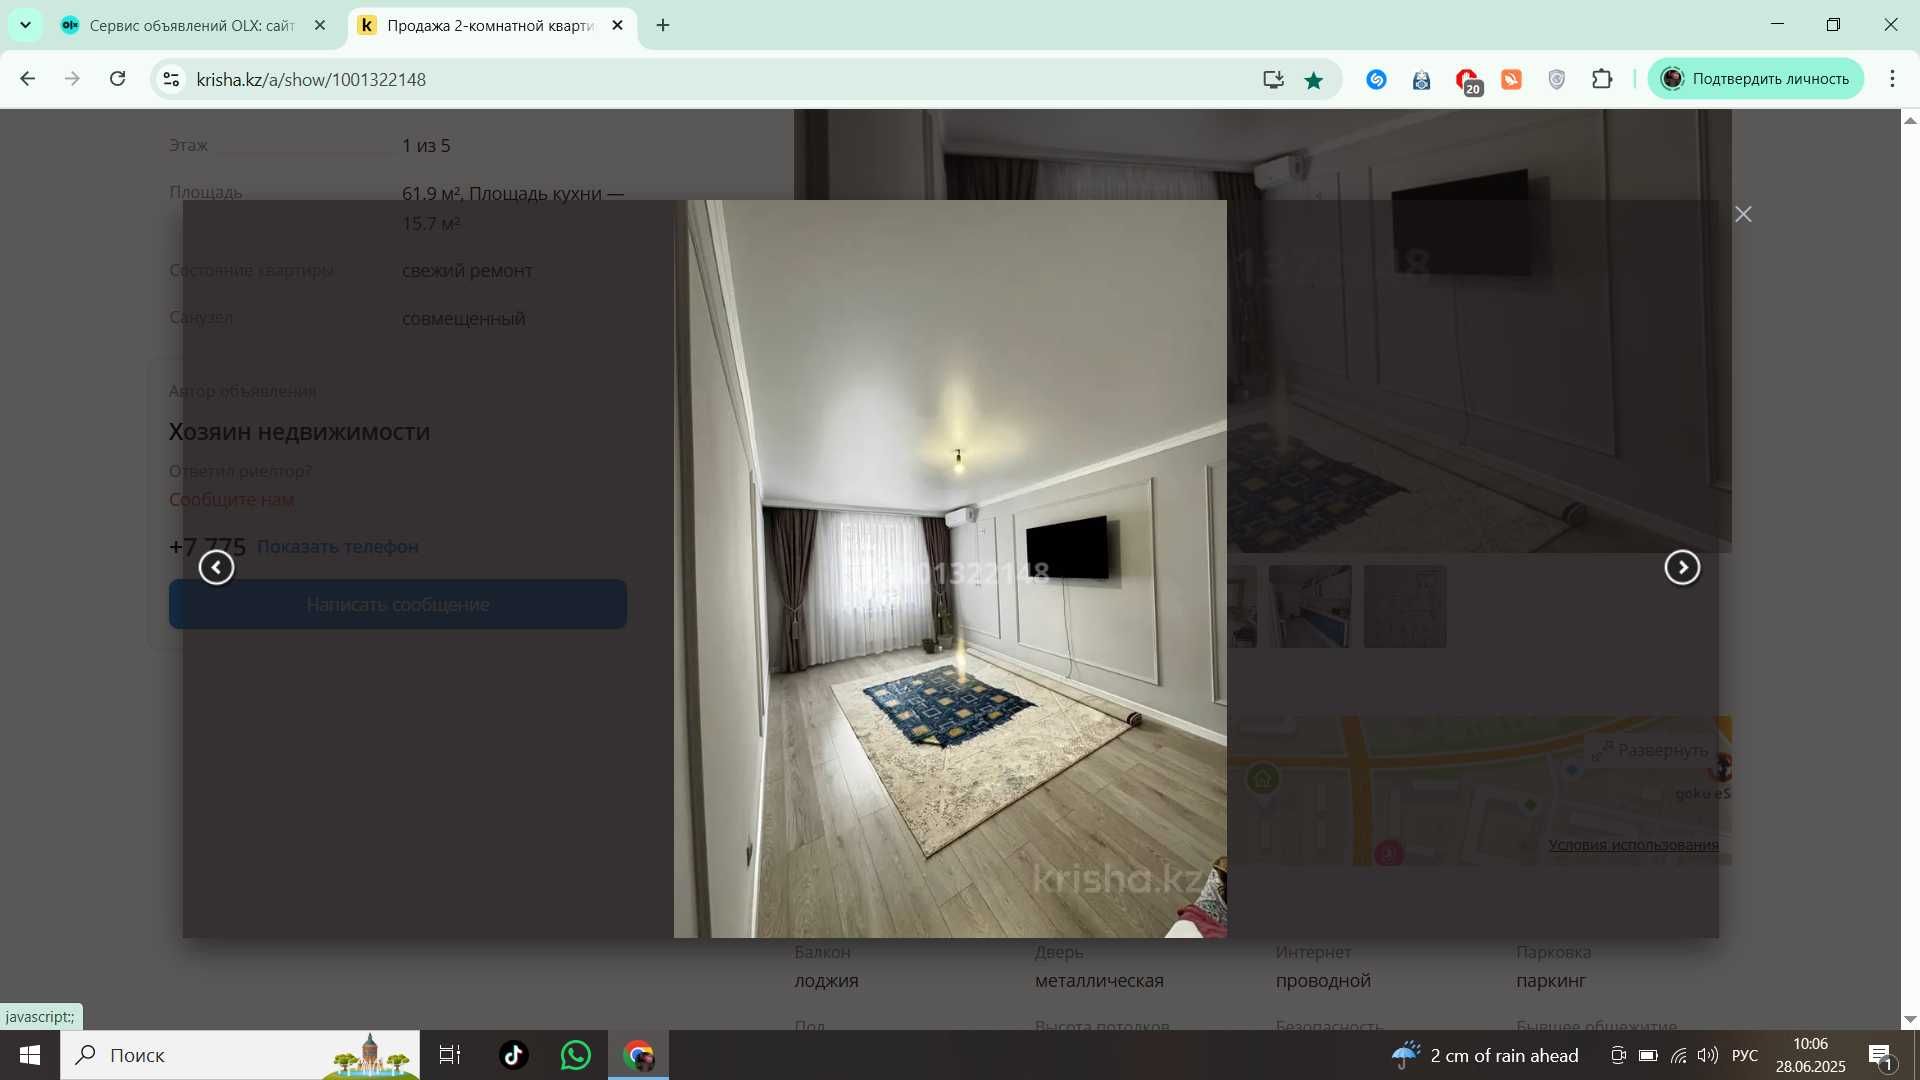Bookmark this page with star icon
1920x1080 pixels.
tap(1314, 80)
